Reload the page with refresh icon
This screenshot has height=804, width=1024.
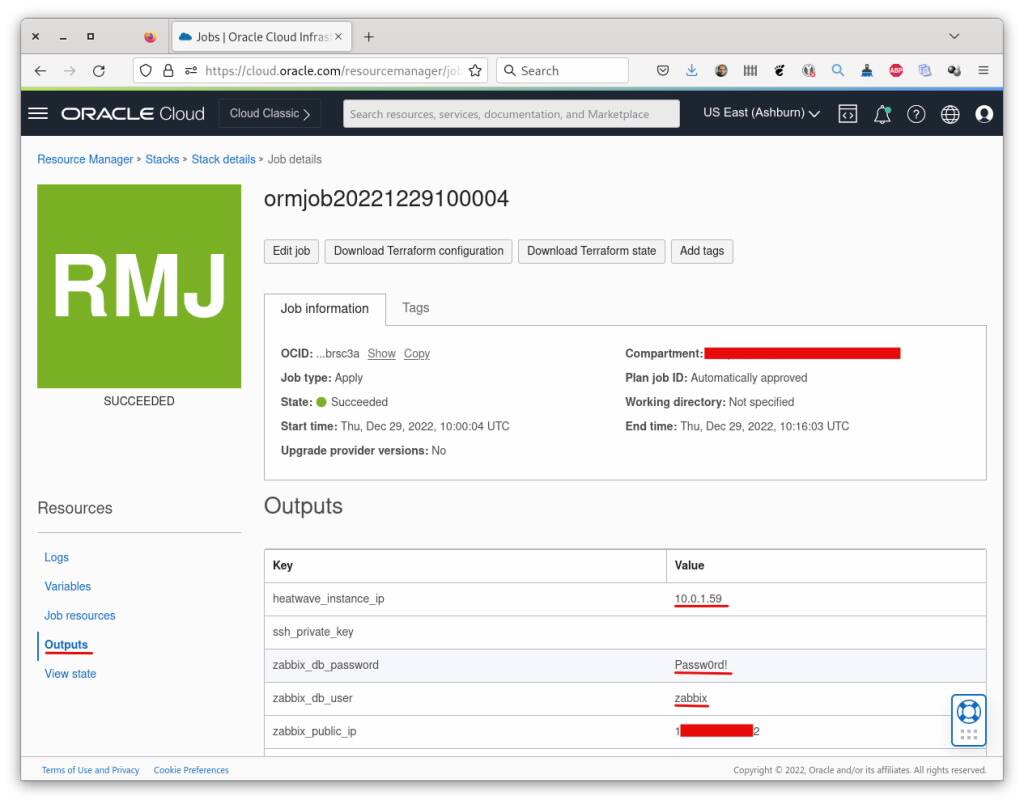coord(99,71)
